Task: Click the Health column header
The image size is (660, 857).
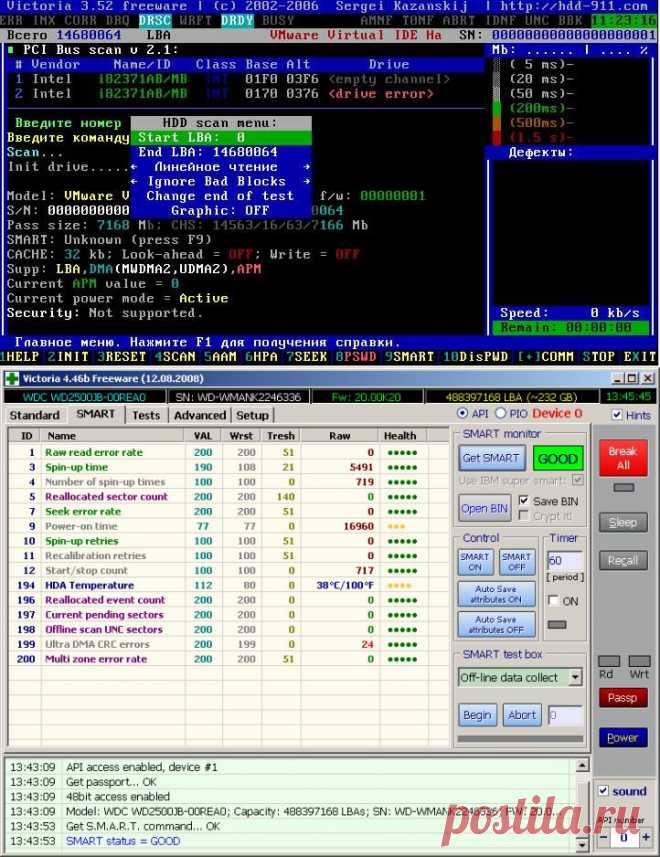Action: [402, 436]
